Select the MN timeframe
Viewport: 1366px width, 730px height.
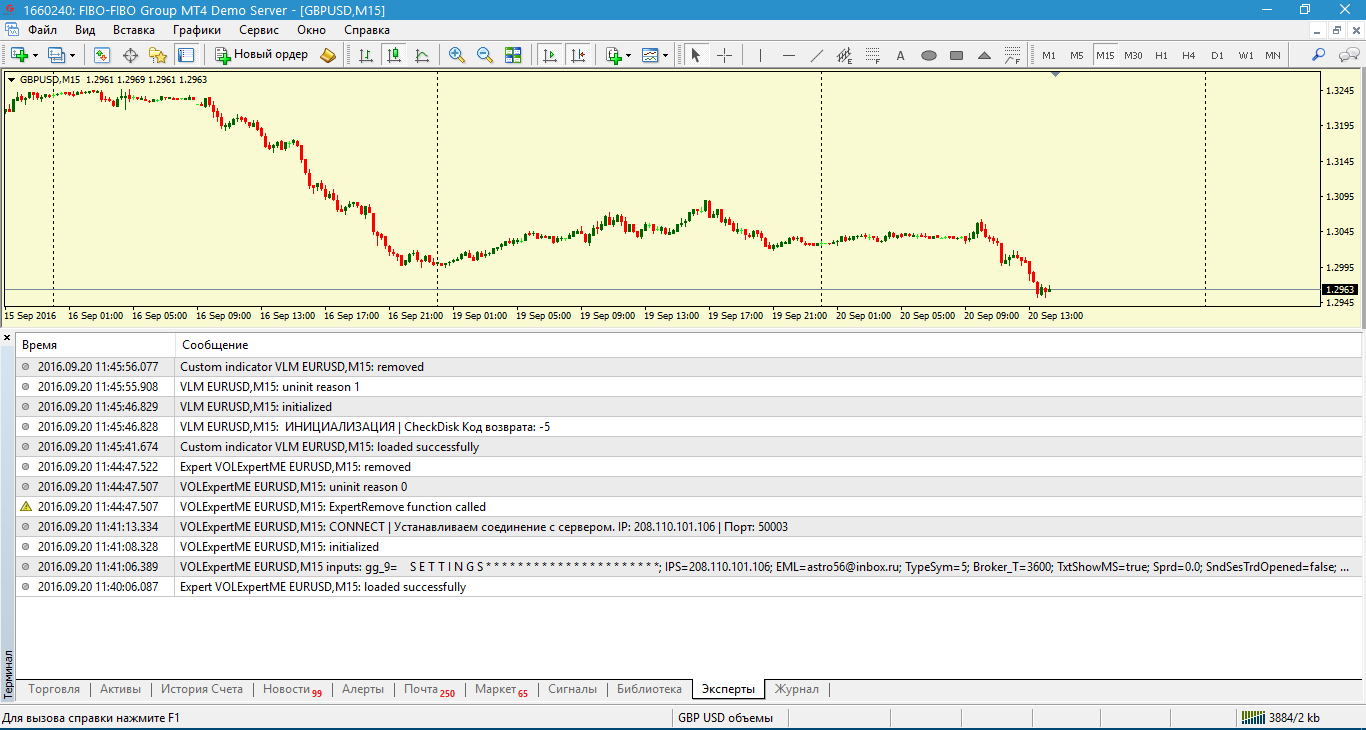[x=1273, y=55]
